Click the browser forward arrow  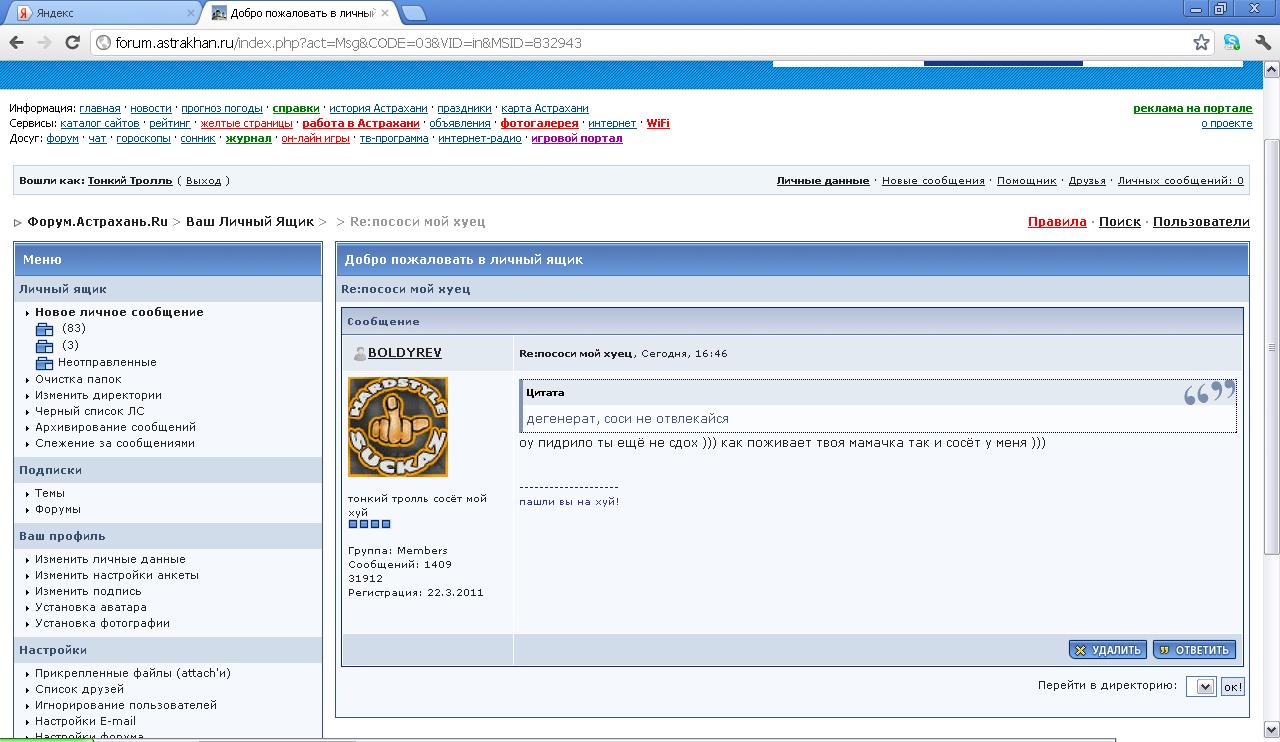point(44,42)
